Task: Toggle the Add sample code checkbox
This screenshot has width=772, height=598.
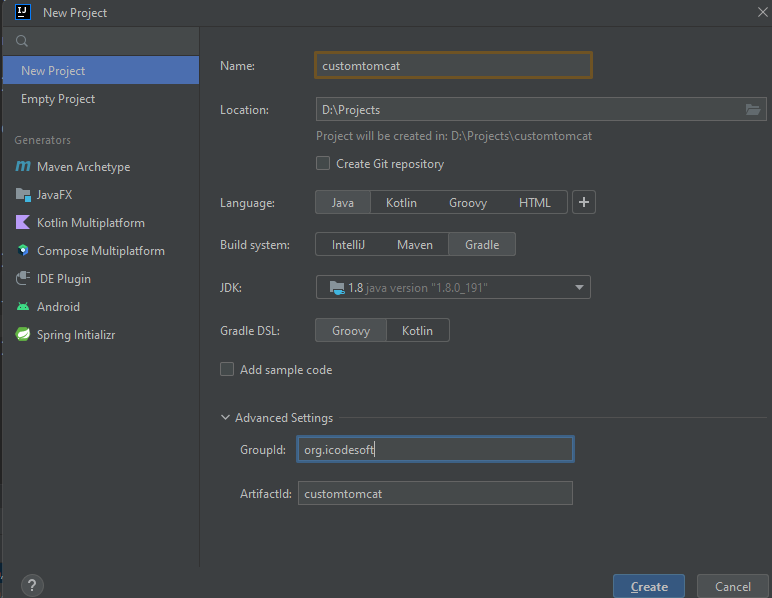Action: pyautogui.click(x=227, y=369)
